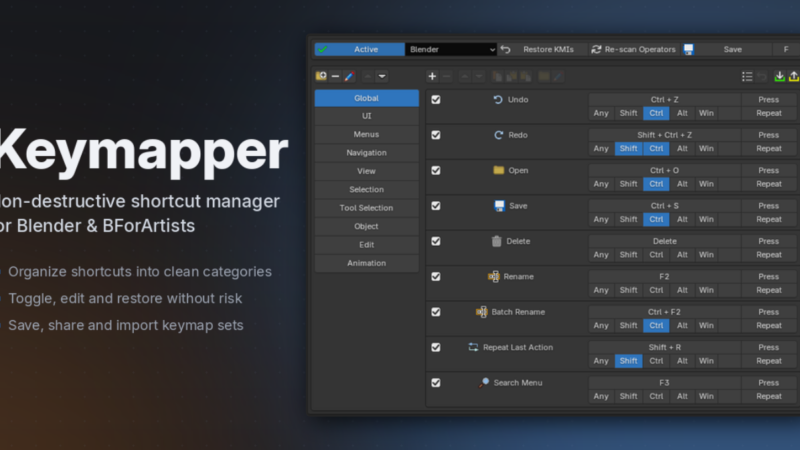The width and height of the screenshot is (800, 450).
Task: Select the Object category
Action: (x=366, y=226)
